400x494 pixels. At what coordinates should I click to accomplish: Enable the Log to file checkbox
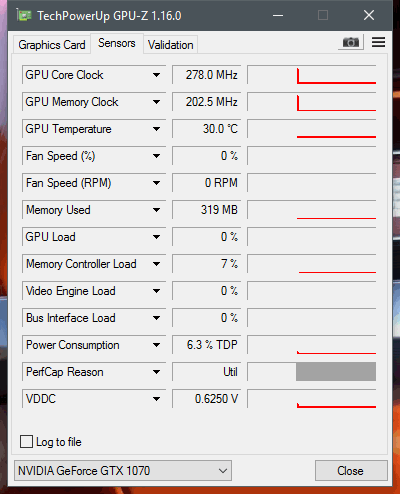[x=26, y=442]
